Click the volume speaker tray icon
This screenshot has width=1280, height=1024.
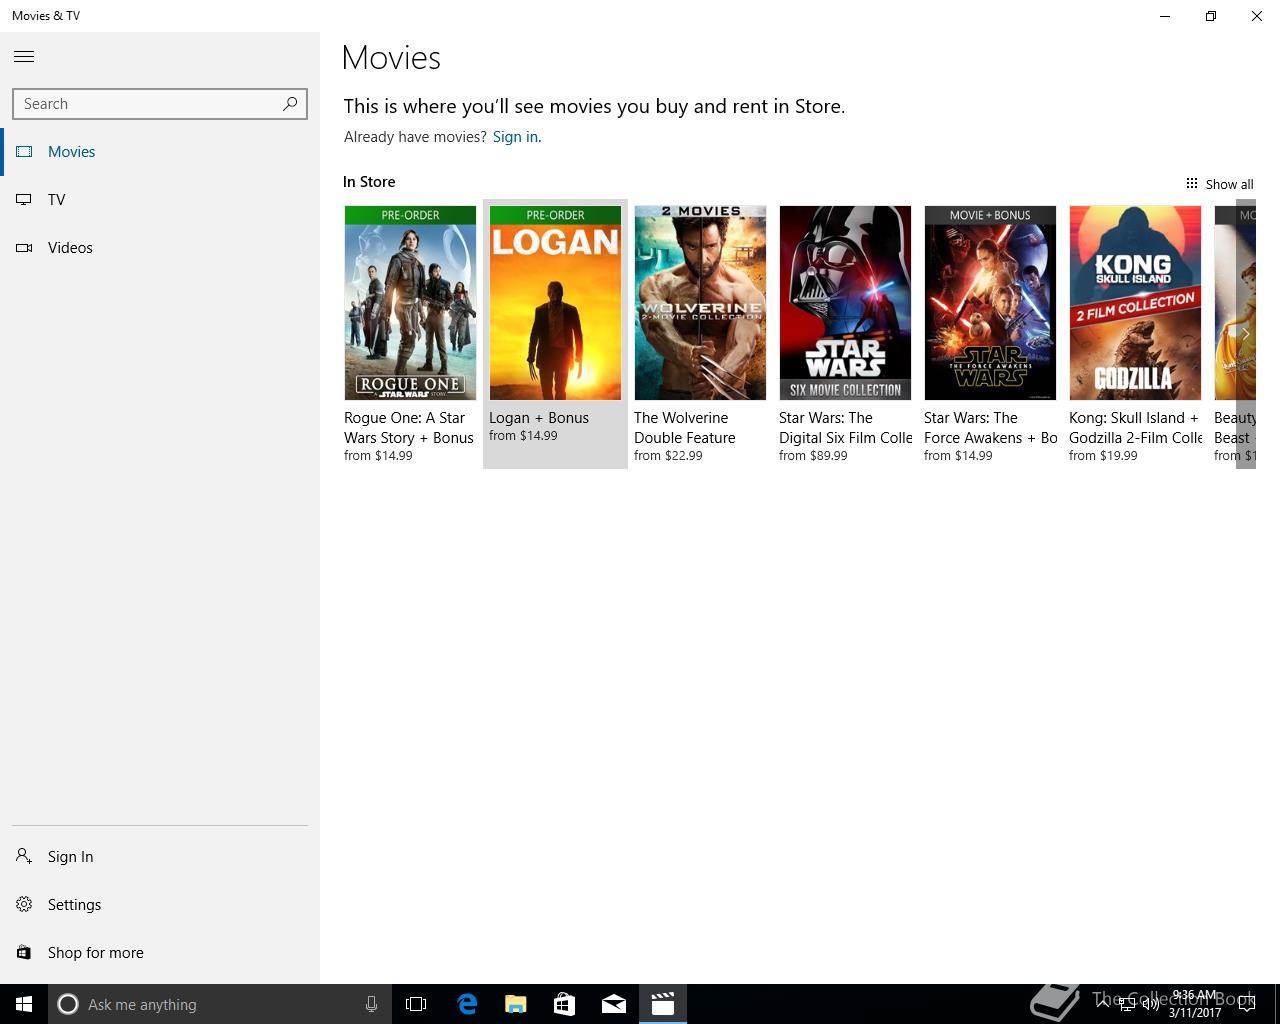point(1149,1005)
